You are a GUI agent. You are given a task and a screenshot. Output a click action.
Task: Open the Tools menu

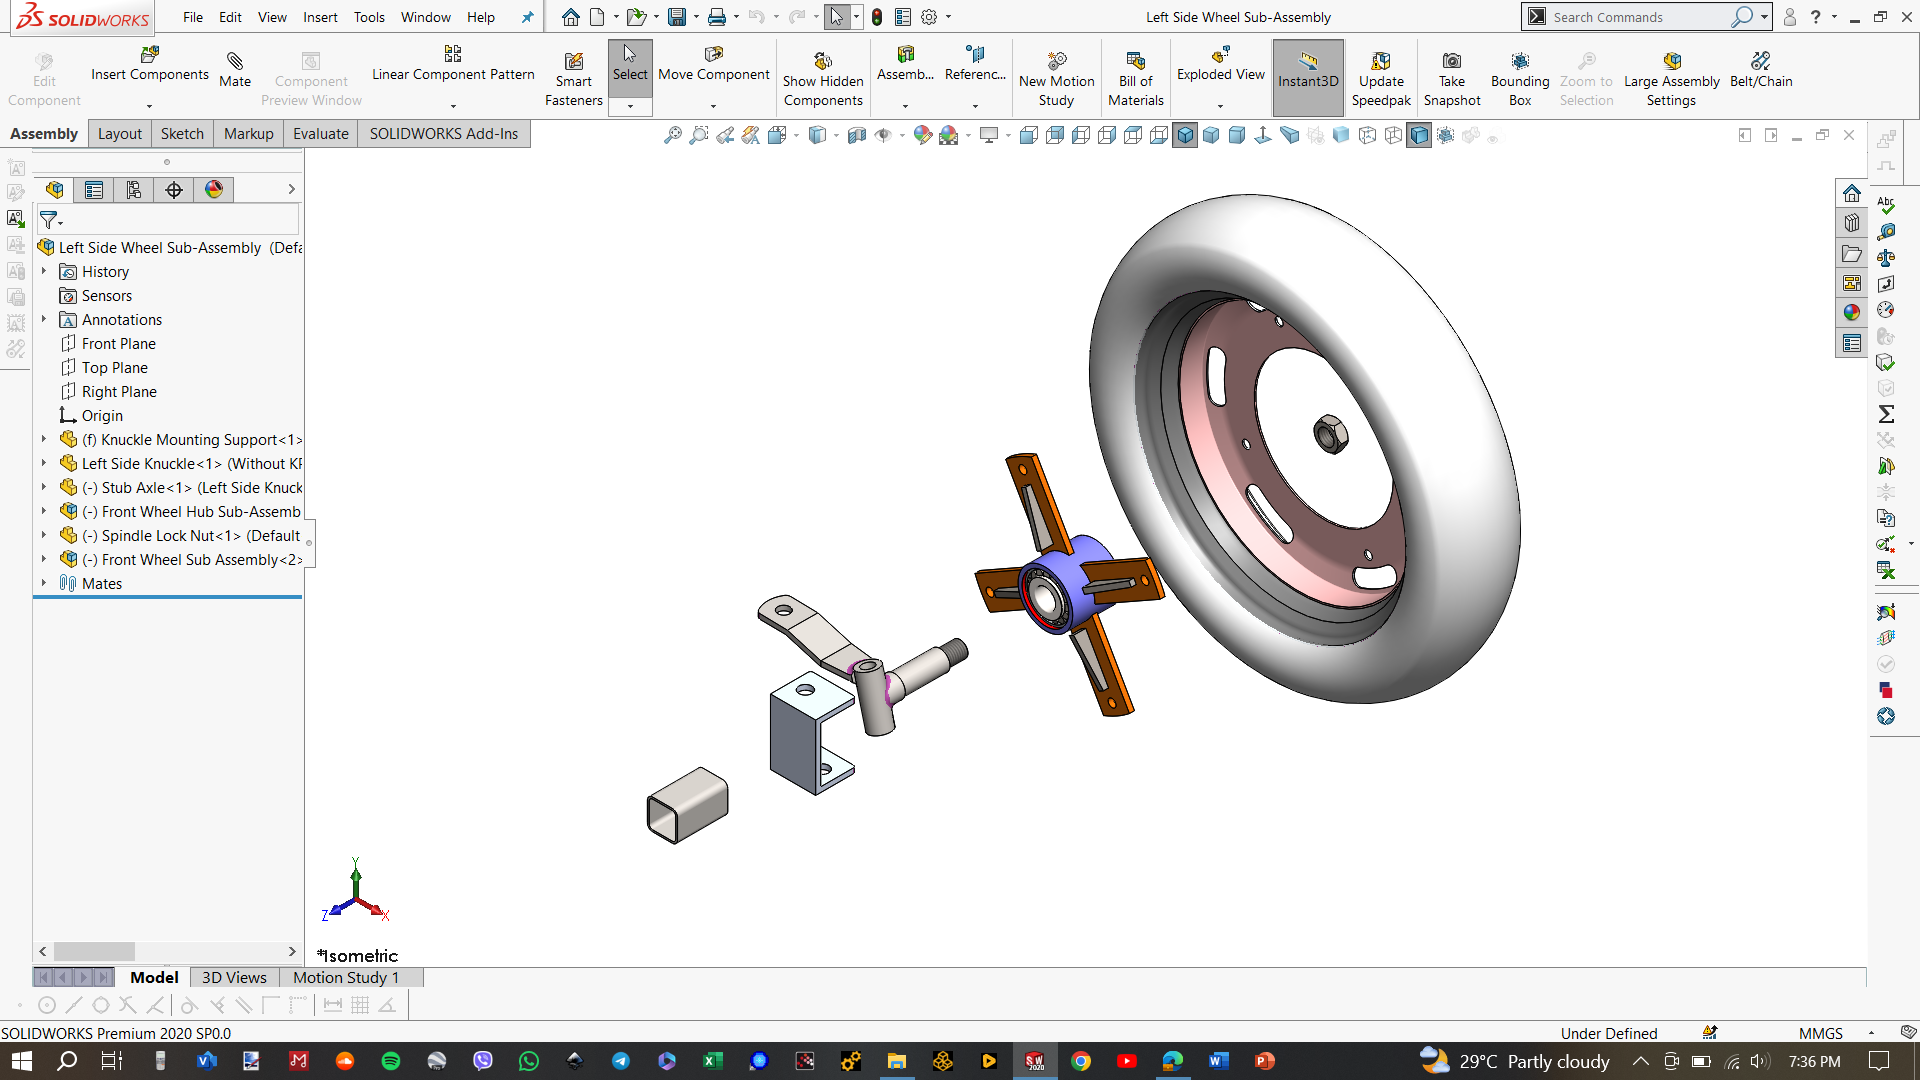pos(369,17)
